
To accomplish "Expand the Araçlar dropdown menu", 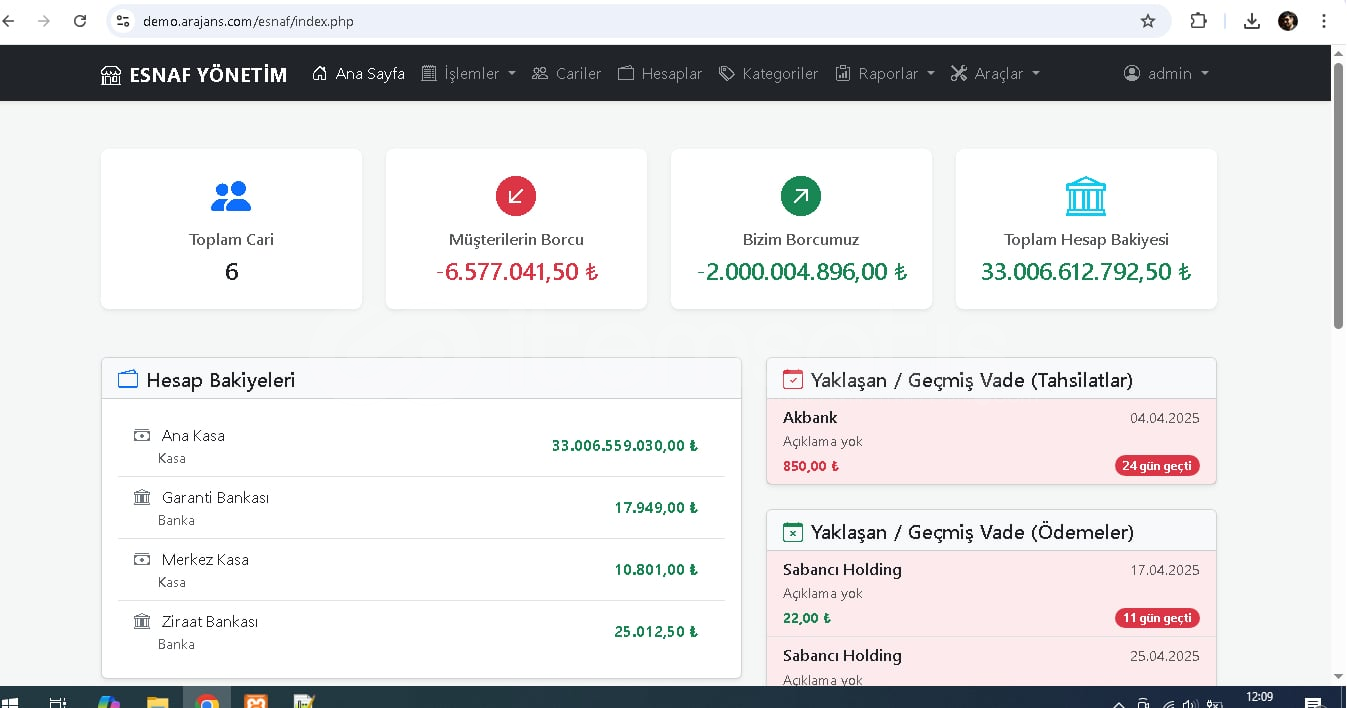I will [995, 73].
